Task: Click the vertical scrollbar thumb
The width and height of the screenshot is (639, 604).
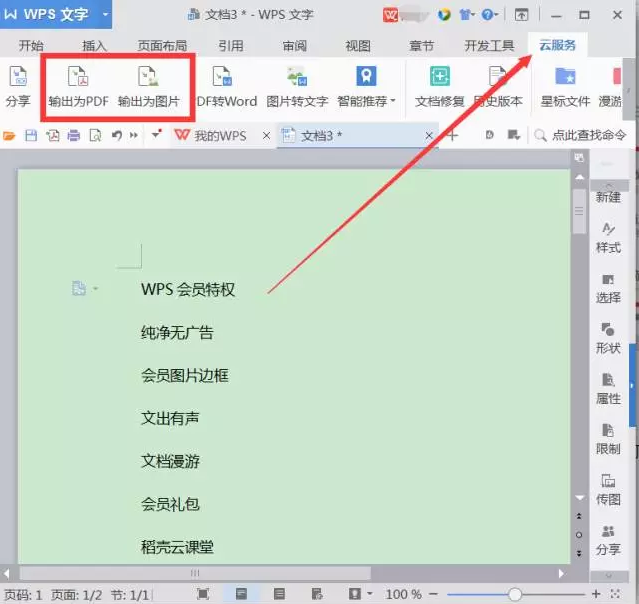Action: coord(579,211)
